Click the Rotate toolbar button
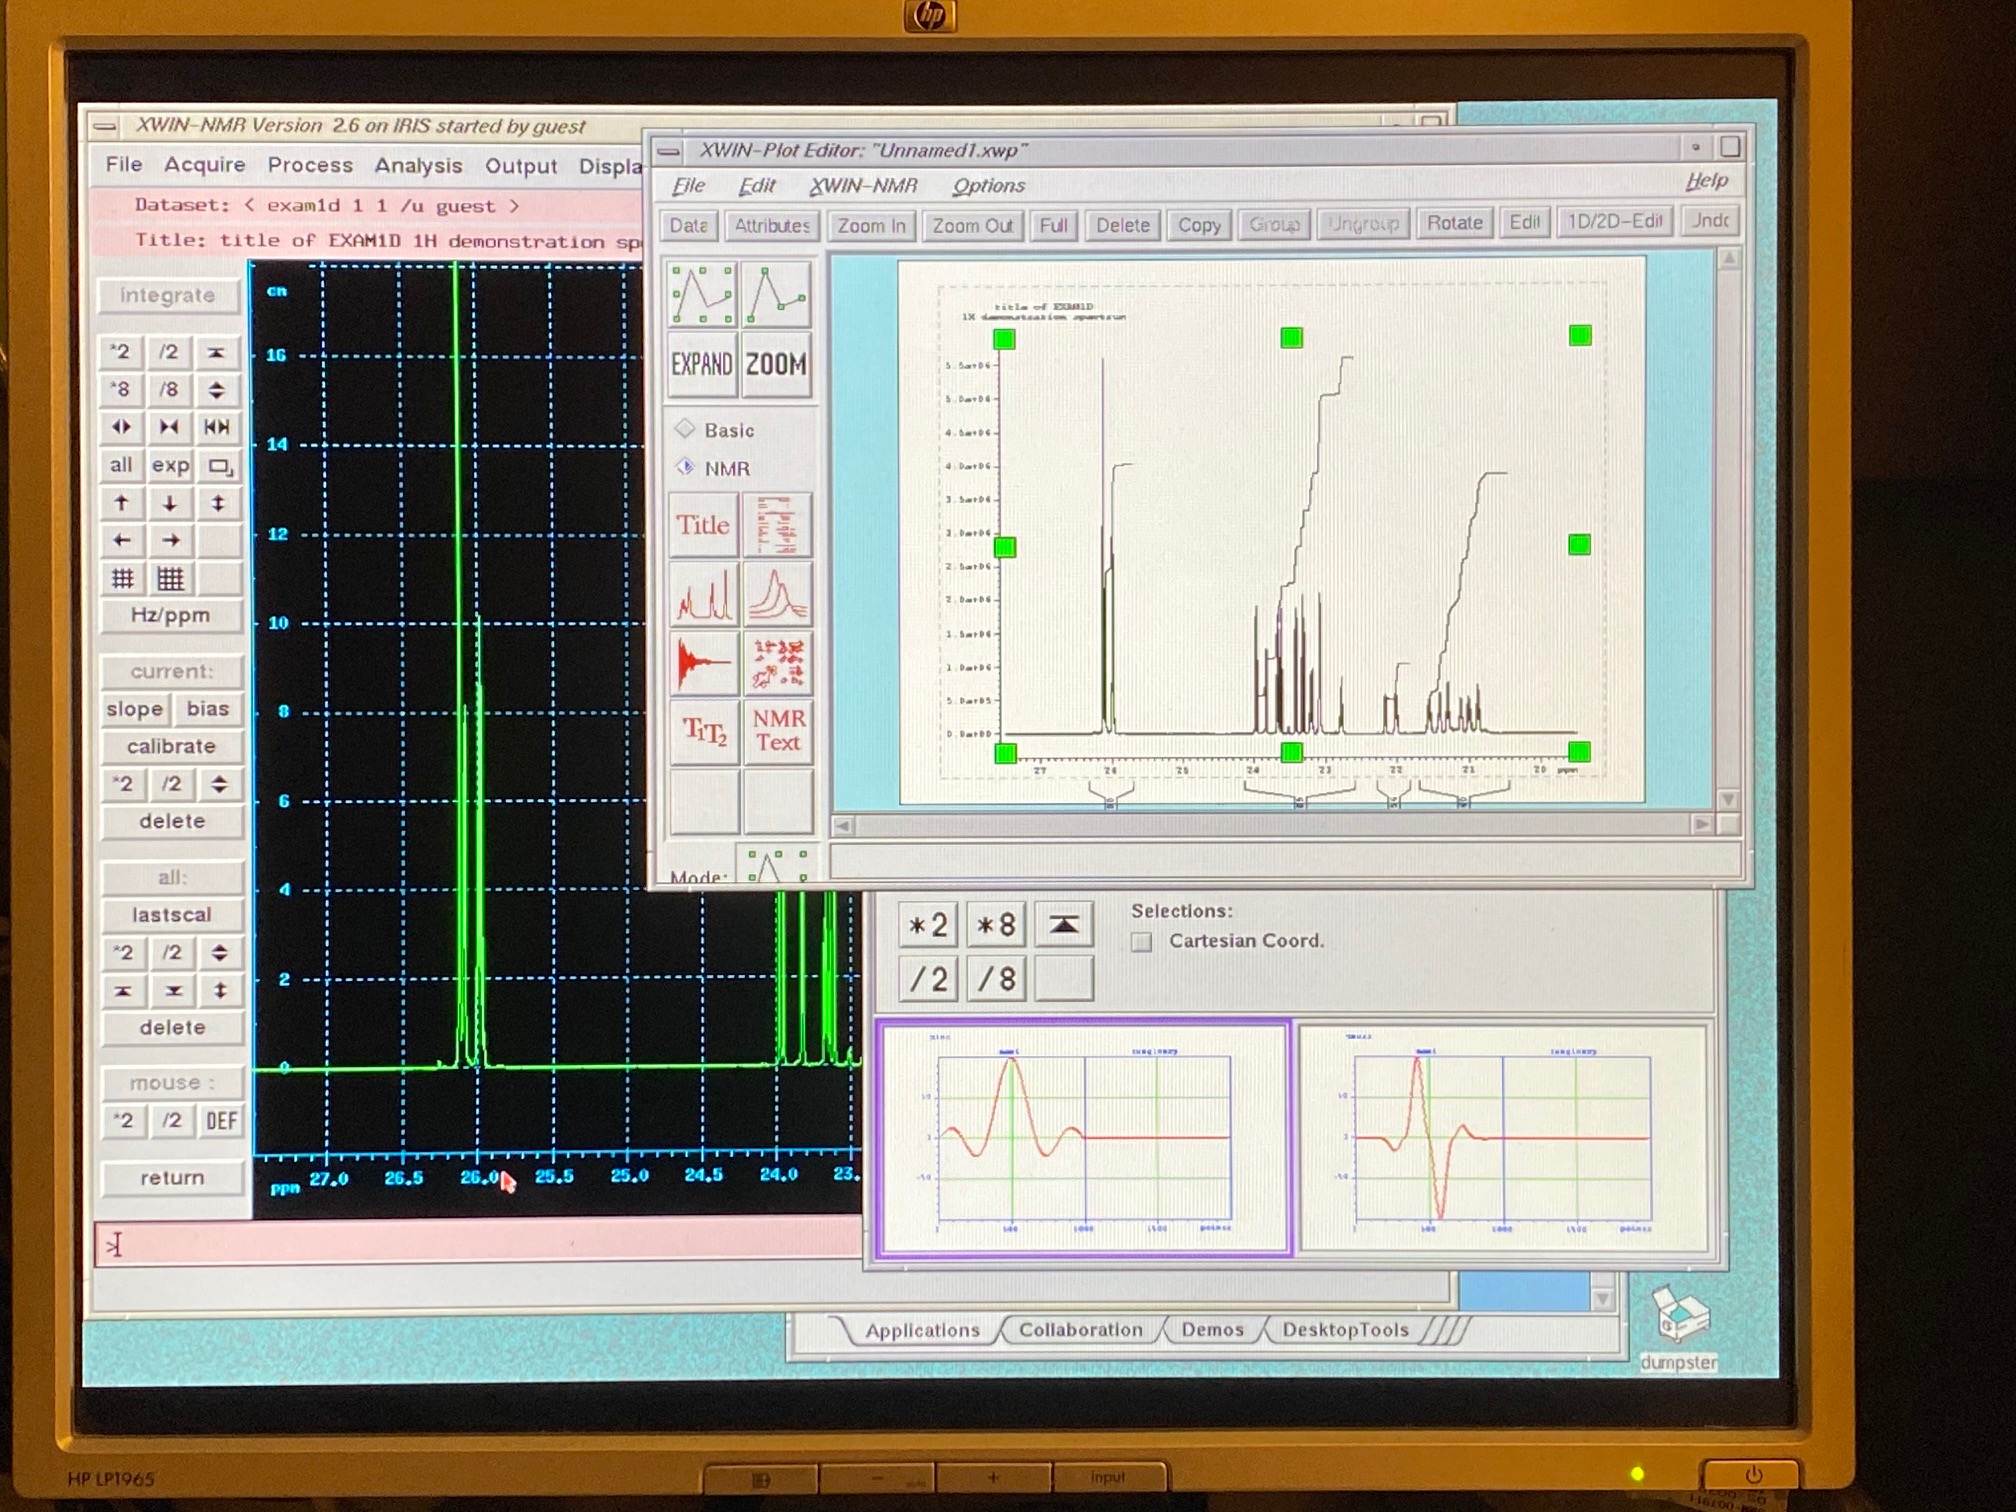Viewport: 2016px width, 1512px height. (x=1454, y=223)
